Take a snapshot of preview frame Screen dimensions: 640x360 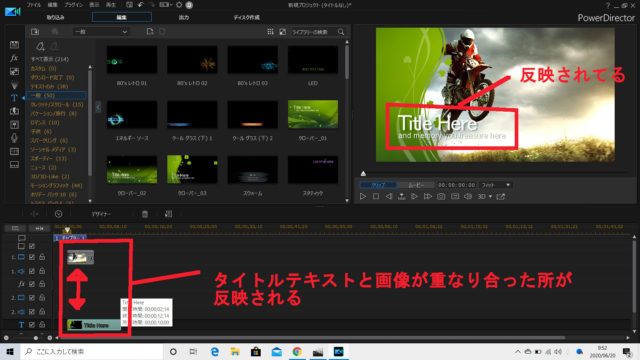[x=441, y=196]
